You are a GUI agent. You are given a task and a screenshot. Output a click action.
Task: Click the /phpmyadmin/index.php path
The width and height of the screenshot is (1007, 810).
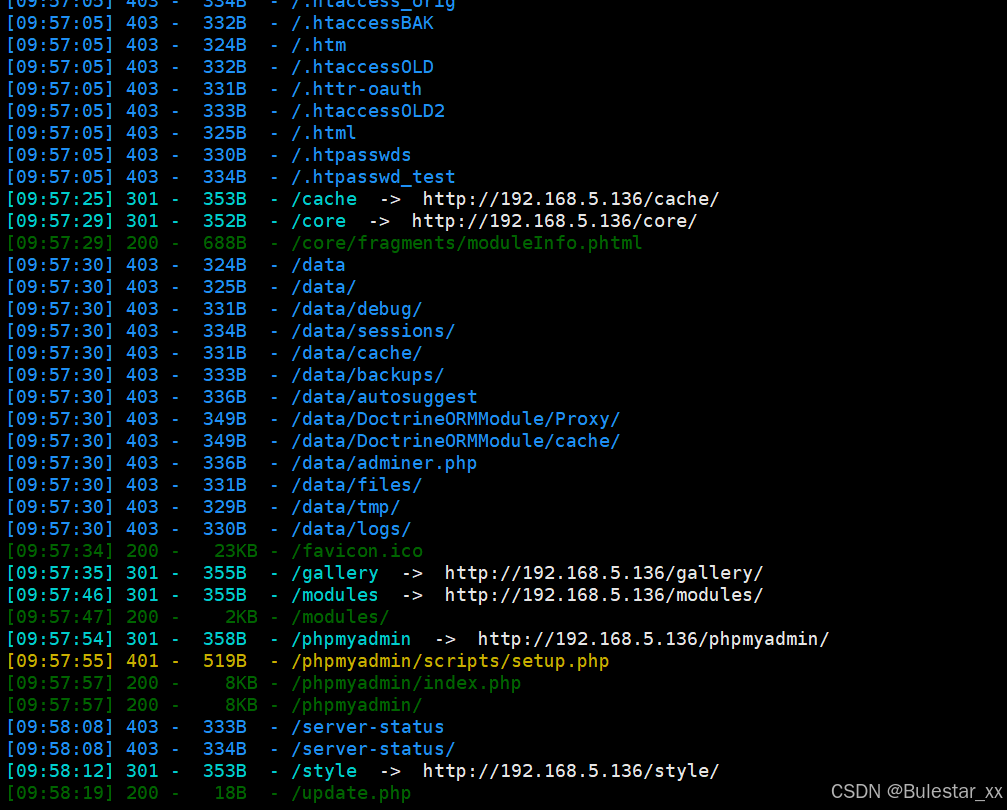click(406, 682)
